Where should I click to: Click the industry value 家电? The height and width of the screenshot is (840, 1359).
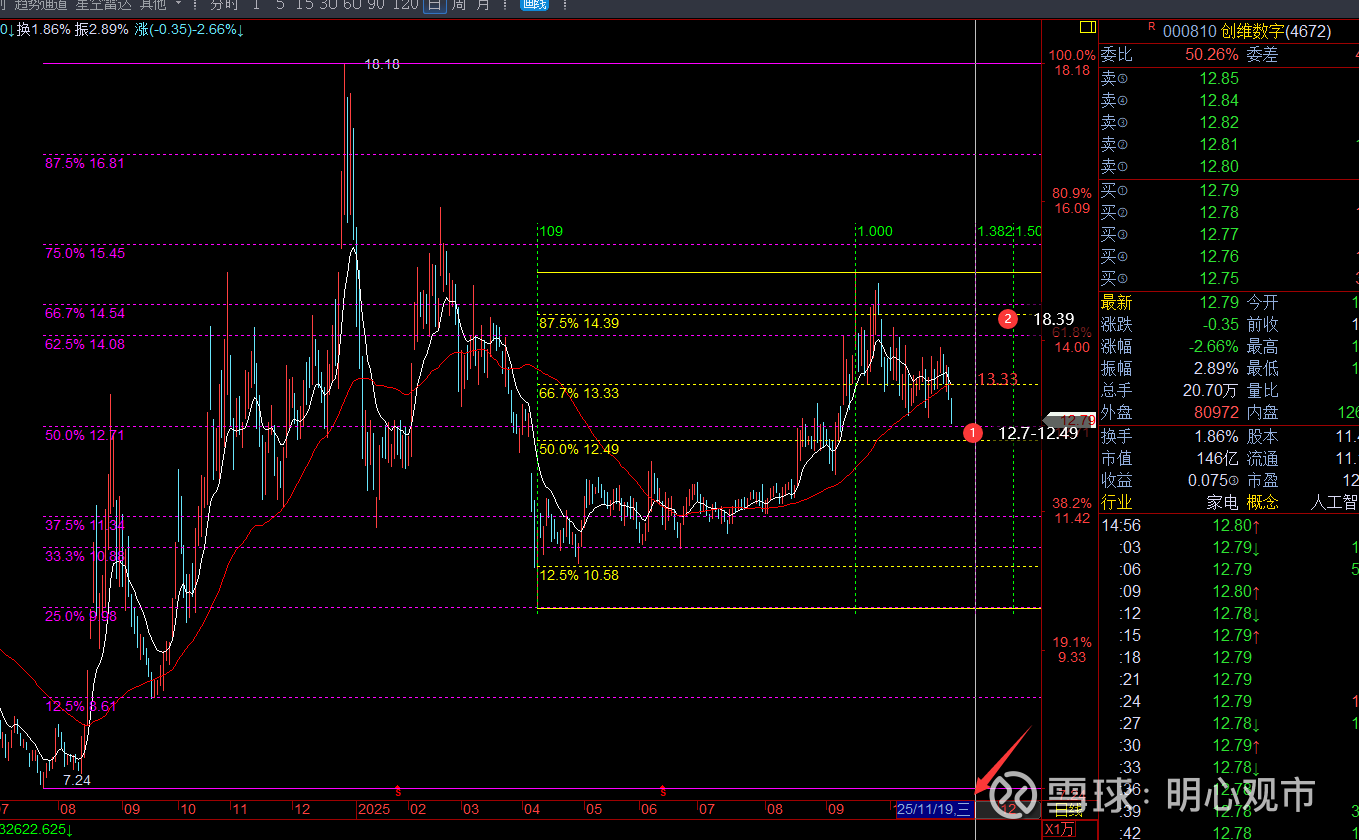[1223, 502]
